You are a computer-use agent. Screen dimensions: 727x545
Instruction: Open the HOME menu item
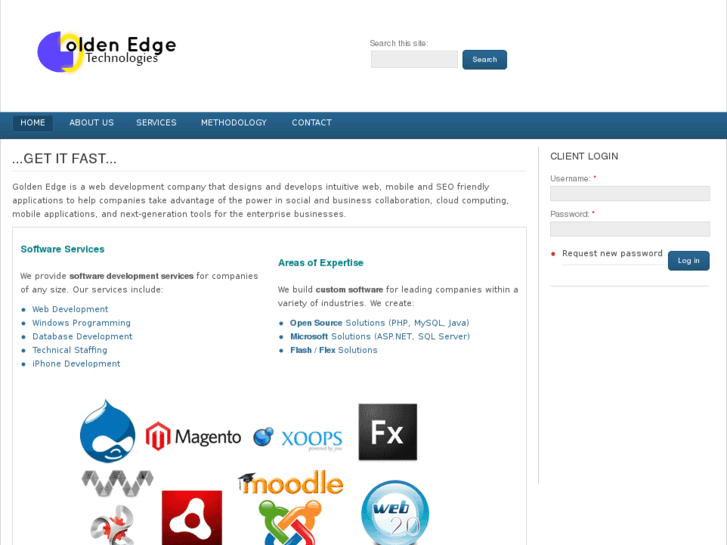click(x=33, y=123)
